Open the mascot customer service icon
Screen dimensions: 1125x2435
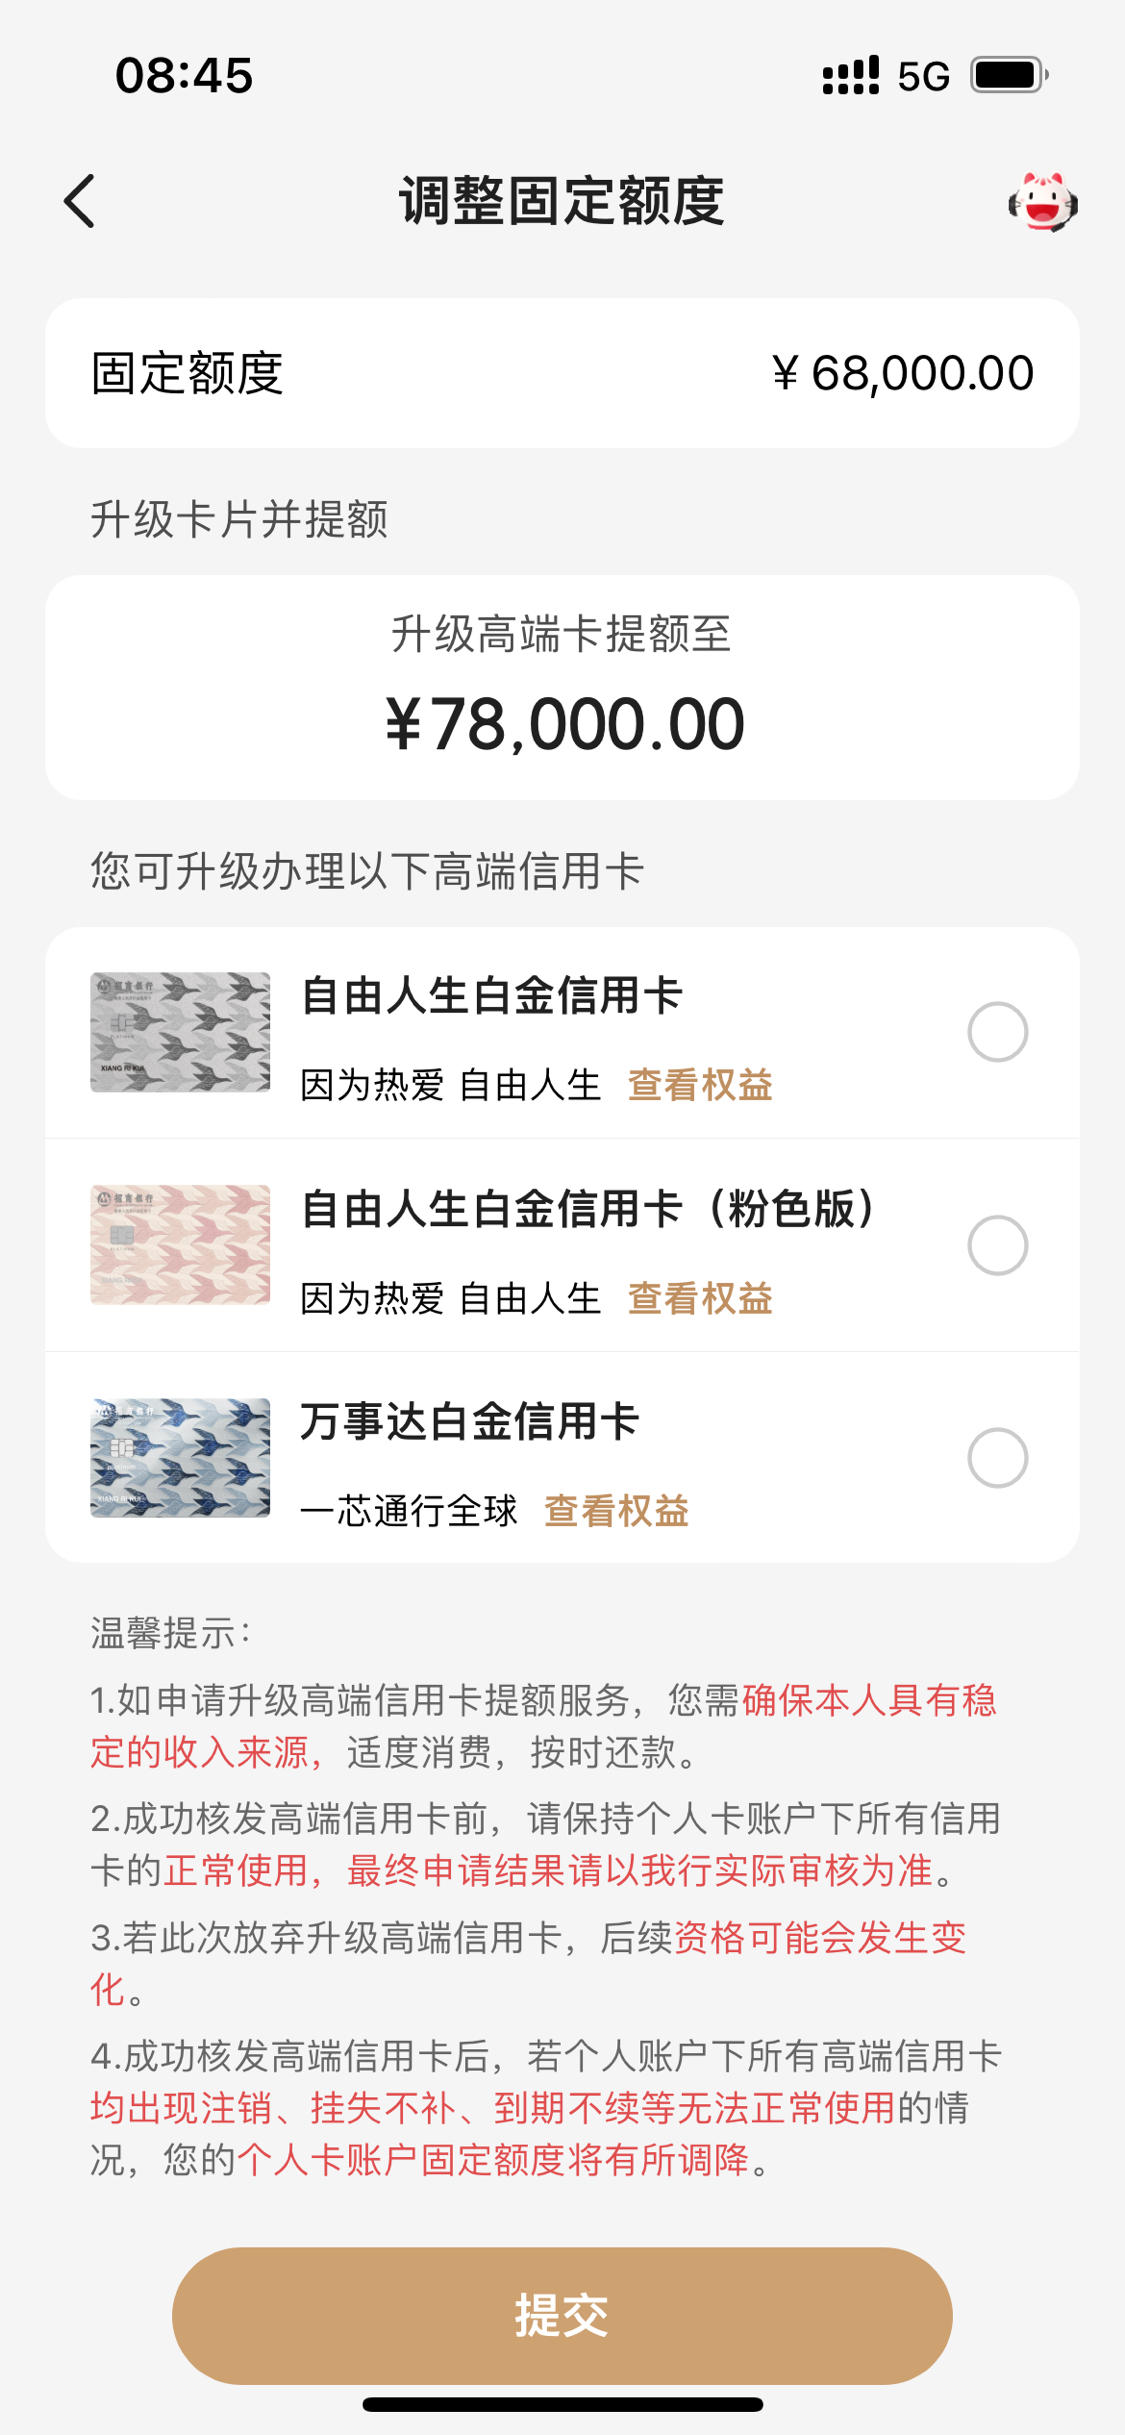click(1043, 201)
